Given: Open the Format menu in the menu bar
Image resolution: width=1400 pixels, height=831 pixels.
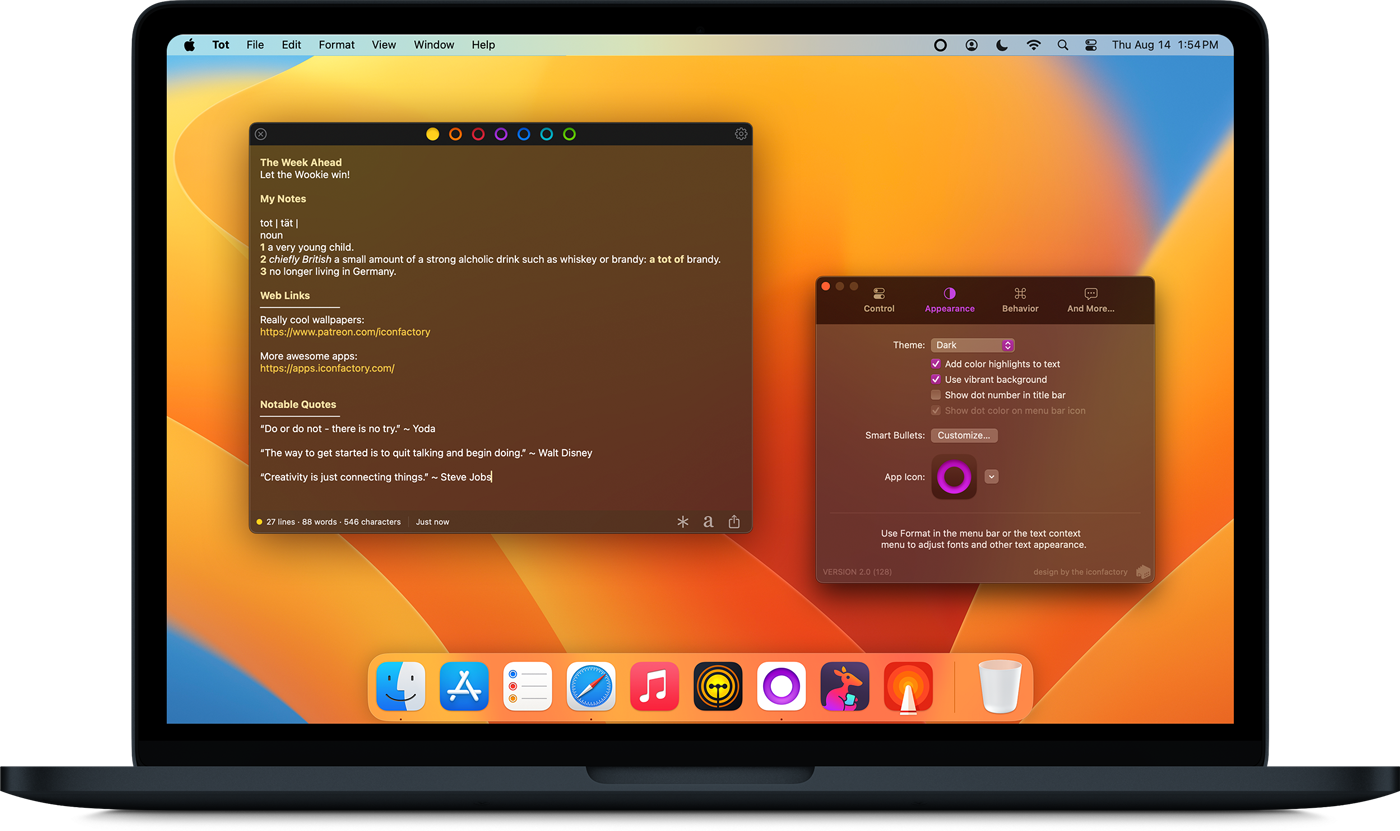Looking at the screenshot, I should point(336,44).
